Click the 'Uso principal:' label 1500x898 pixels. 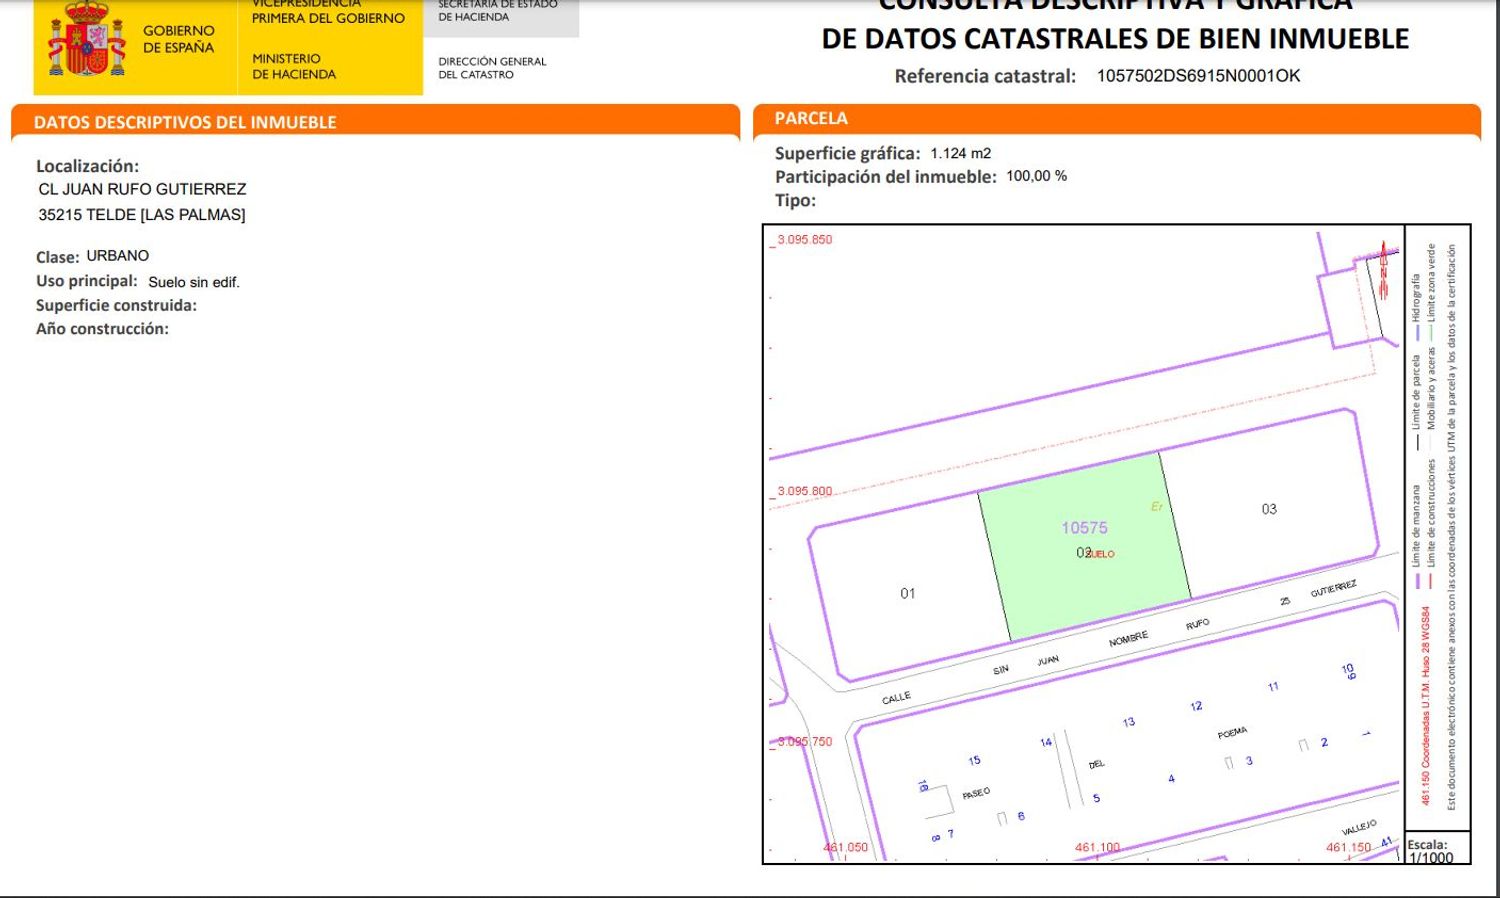click(87, 281)
